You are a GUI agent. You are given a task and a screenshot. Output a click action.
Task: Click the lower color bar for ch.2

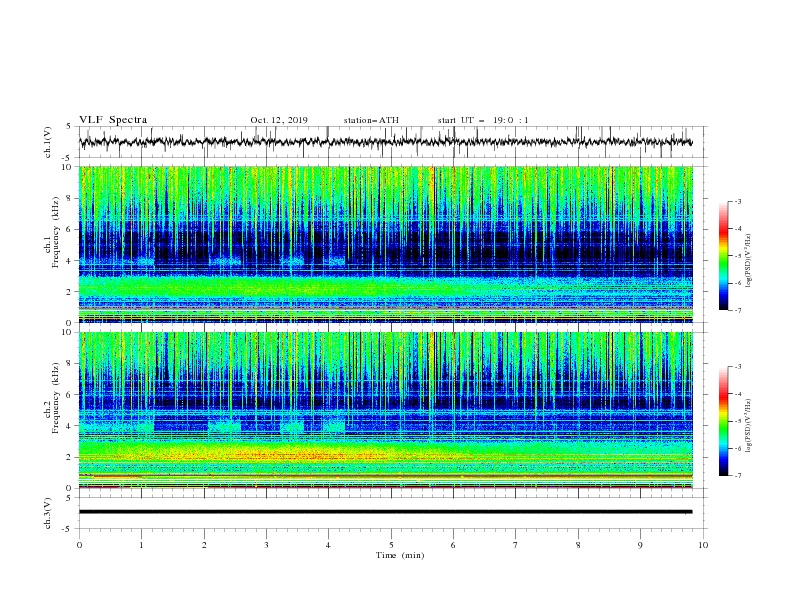pyautogui.click(x=724, y=421)
